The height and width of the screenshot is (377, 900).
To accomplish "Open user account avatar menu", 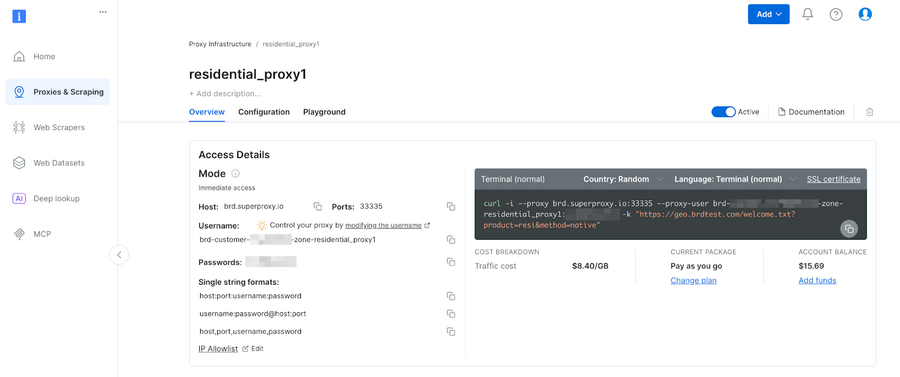I will [x=865, y=14].
